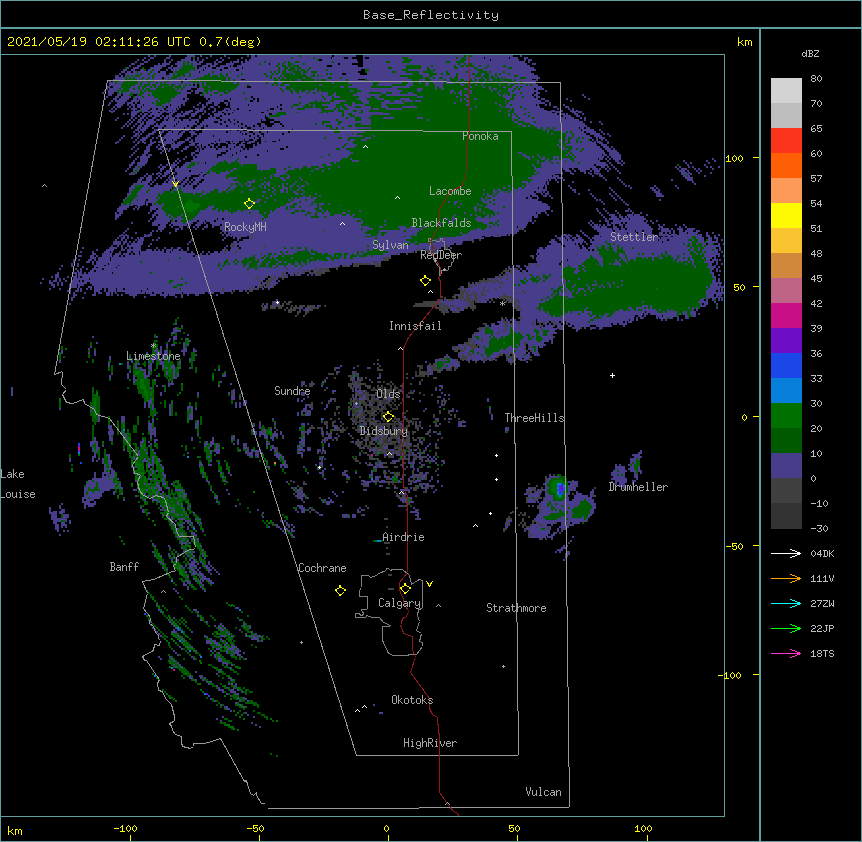Click the yellow V marker beside Calgary
Image resolution: width=862 pixels, height=842 pixels.
[429, 584]
